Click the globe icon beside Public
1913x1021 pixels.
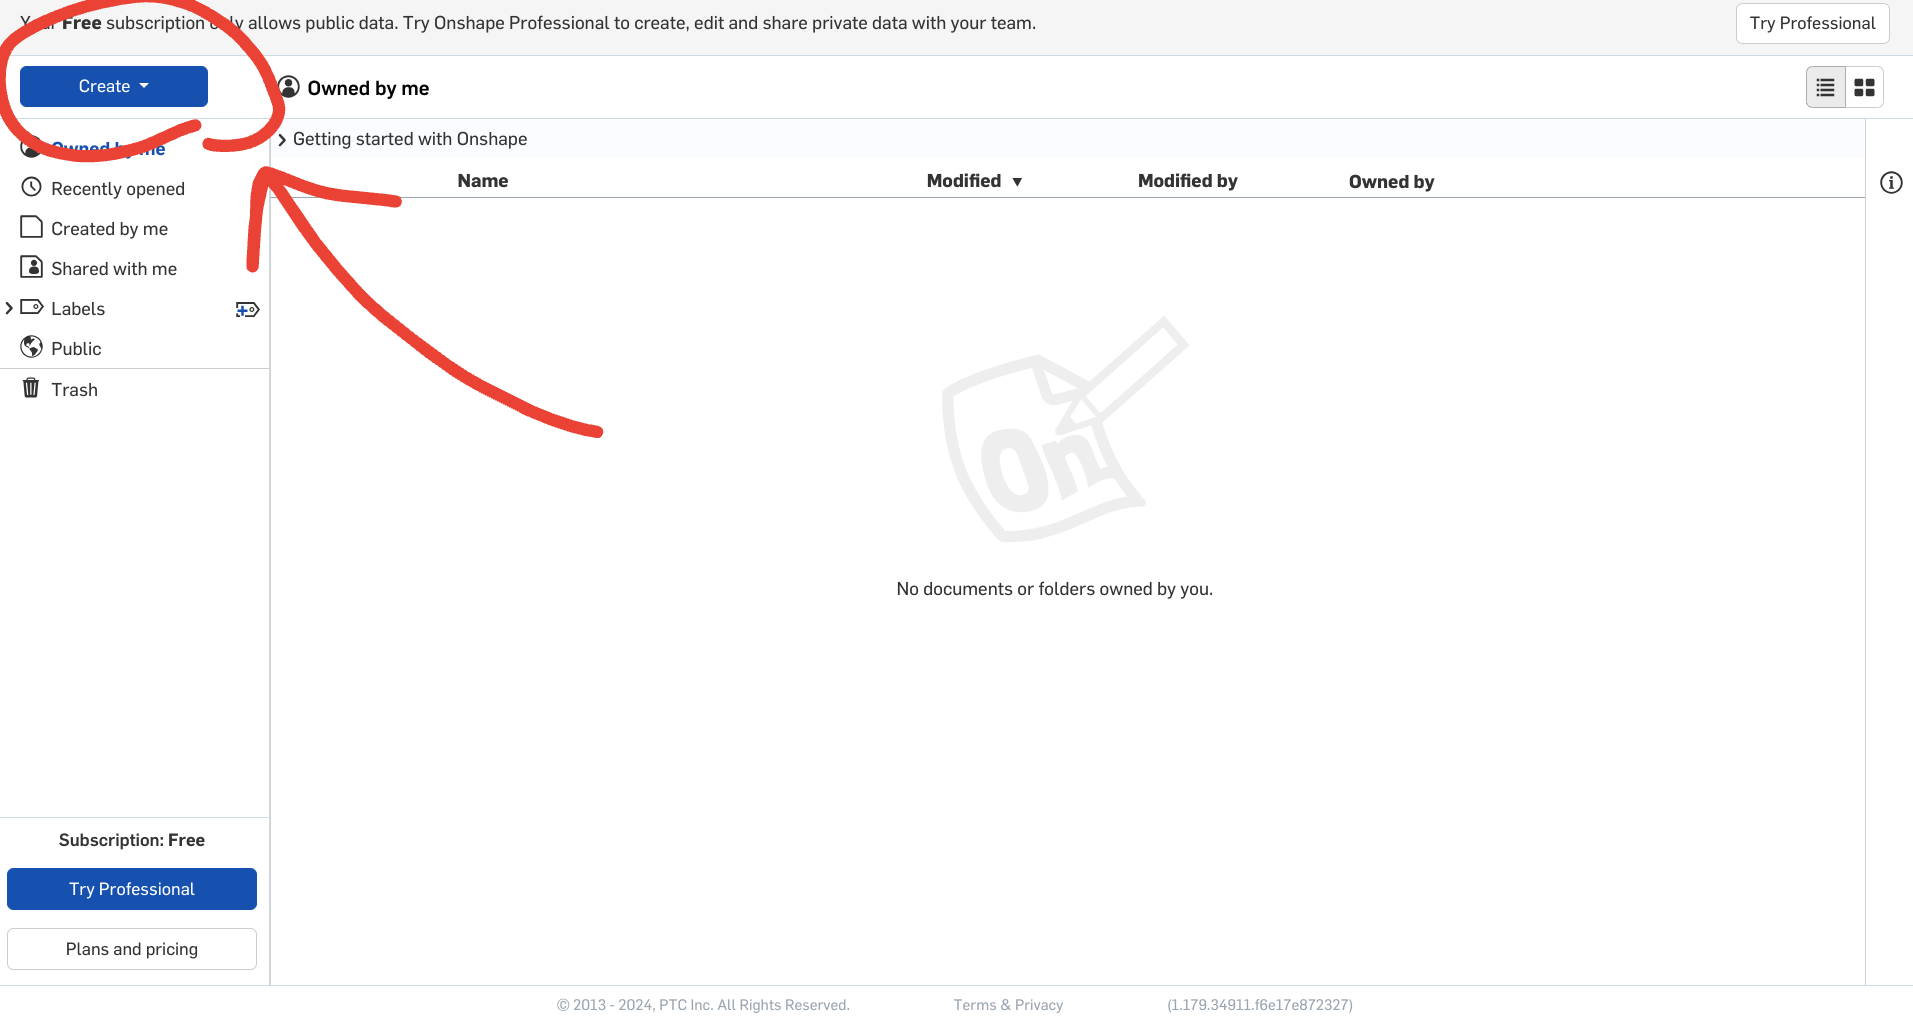[x=32, y=347]
